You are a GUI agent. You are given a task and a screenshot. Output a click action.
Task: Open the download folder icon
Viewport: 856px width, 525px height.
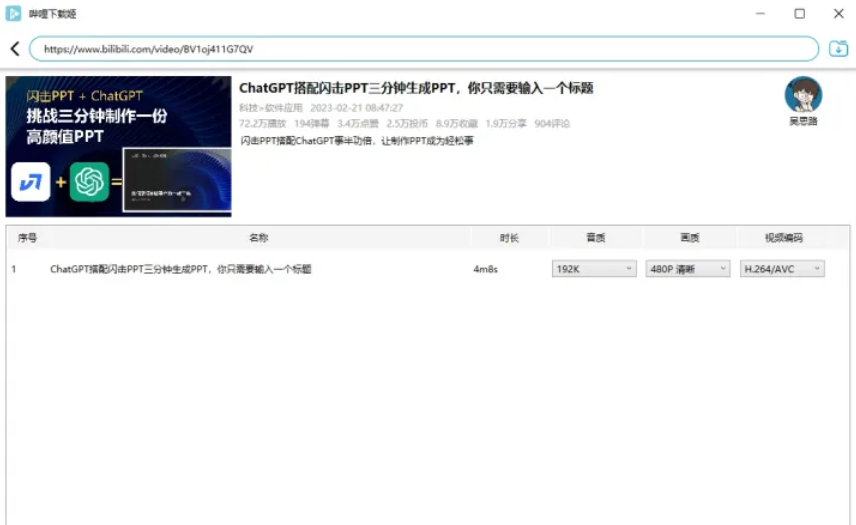[838, 49]
